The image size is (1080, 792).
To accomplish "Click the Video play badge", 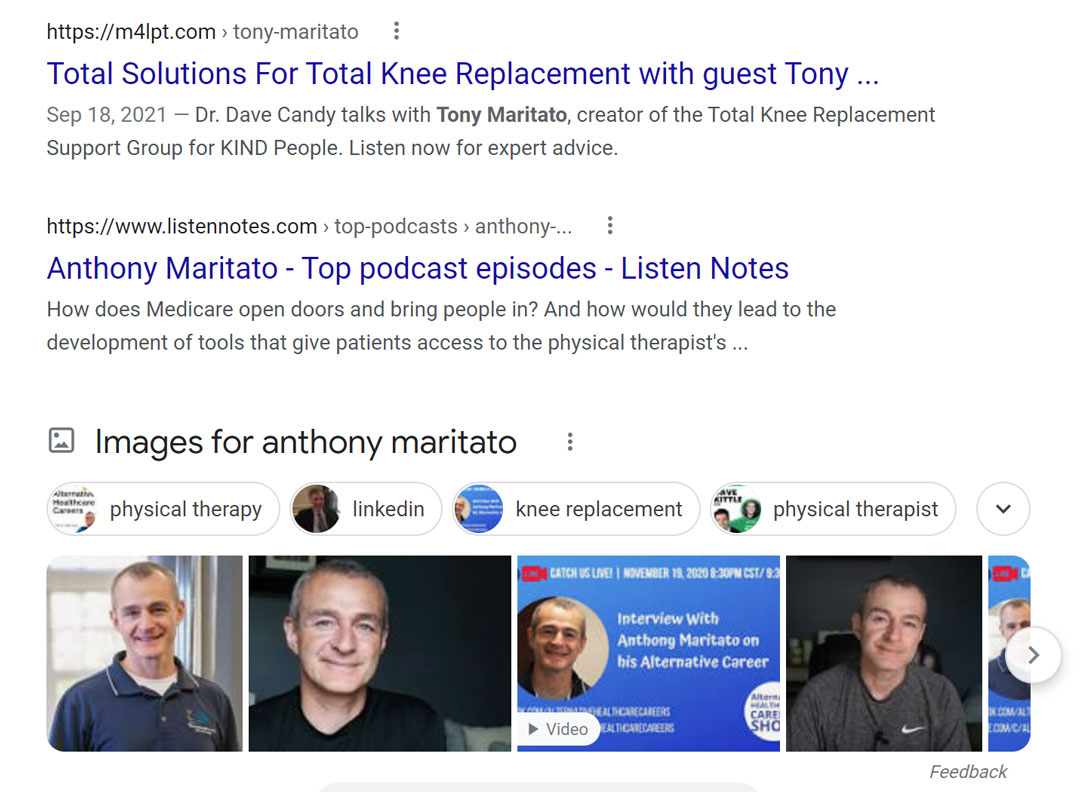I will [x=559, y=729].
